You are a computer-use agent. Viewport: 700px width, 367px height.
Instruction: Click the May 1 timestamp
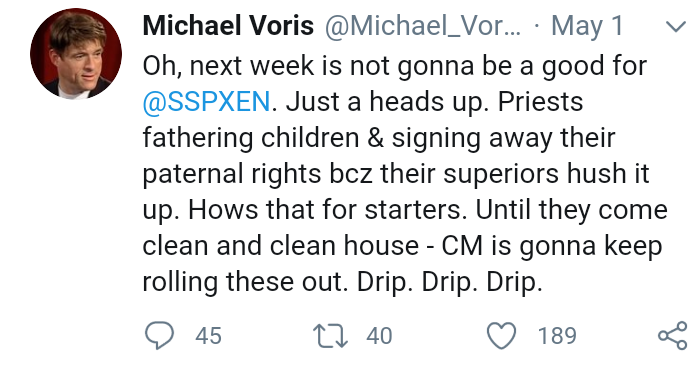(587, 26)
